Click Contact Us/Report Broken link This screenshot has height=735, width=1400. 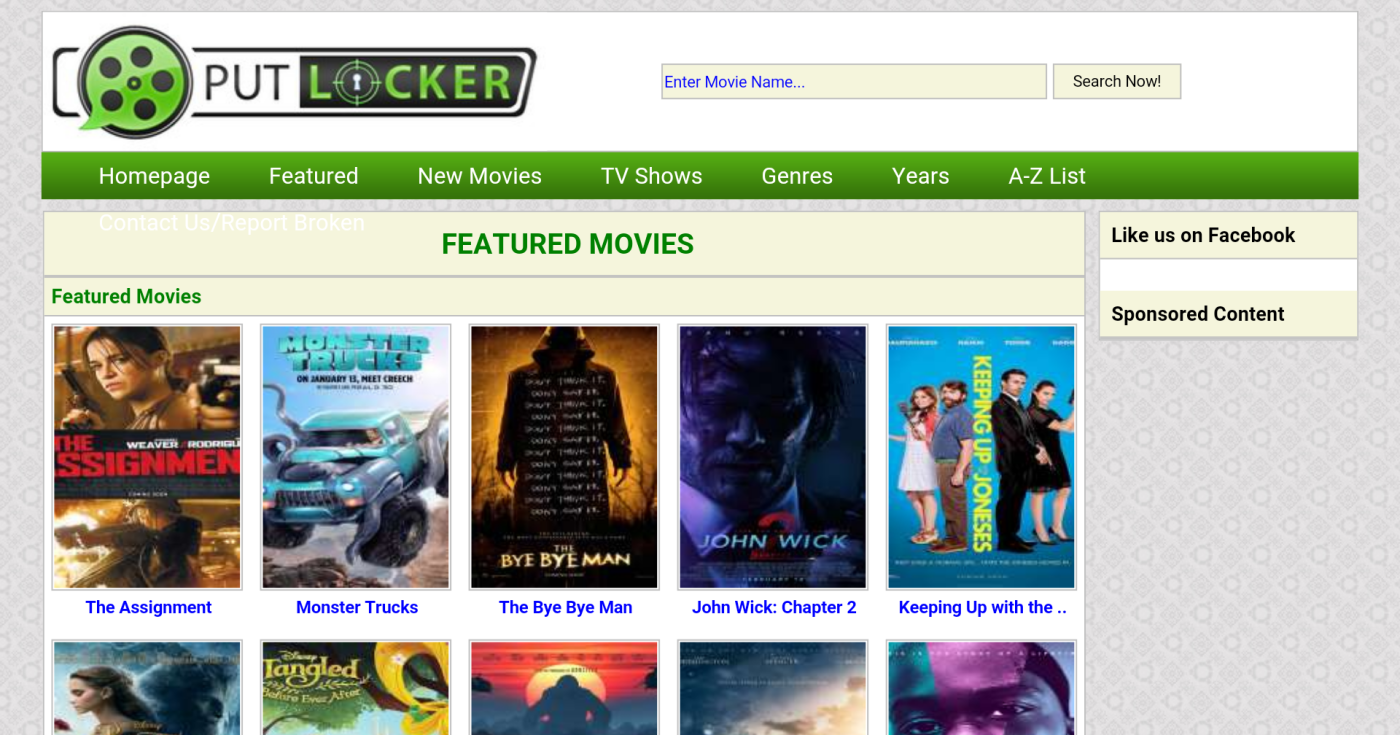231,223
